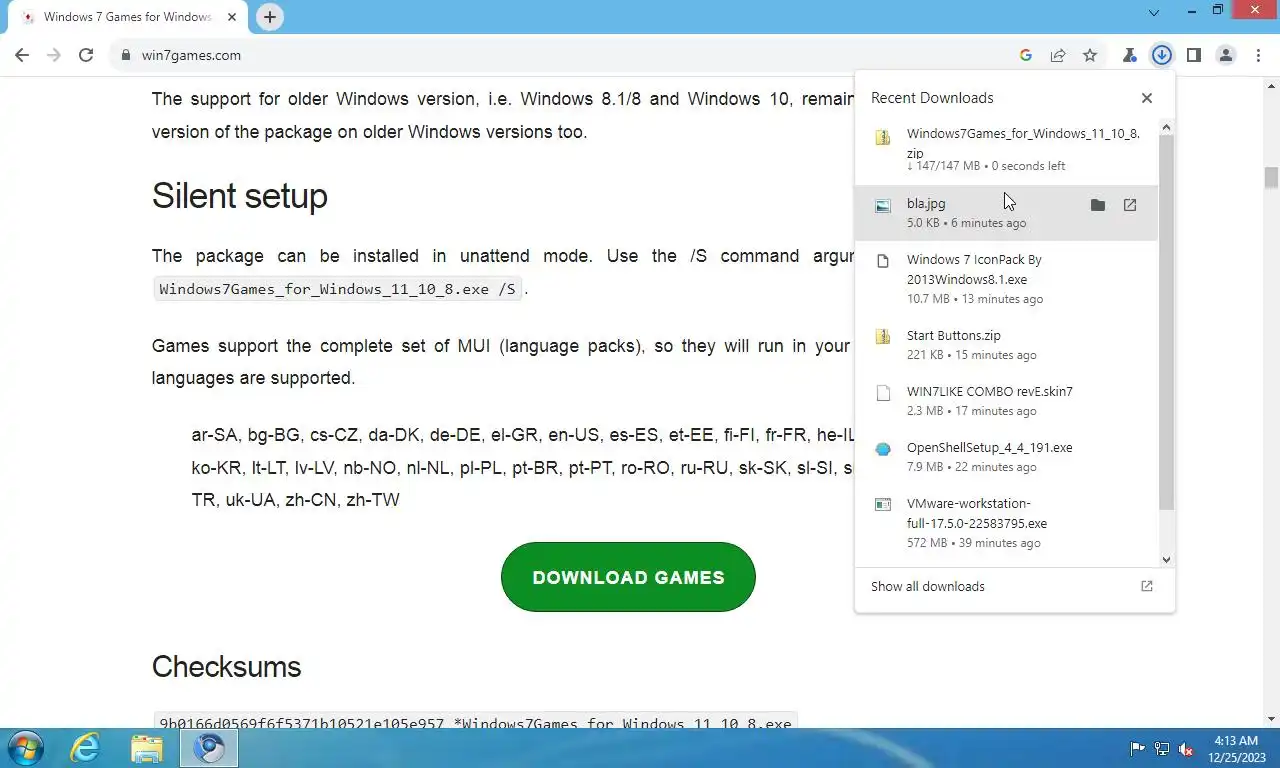Viewport: 1280px width, 768px height.
Task: Open File Explorer from taskbar
Action: [147, 748]
